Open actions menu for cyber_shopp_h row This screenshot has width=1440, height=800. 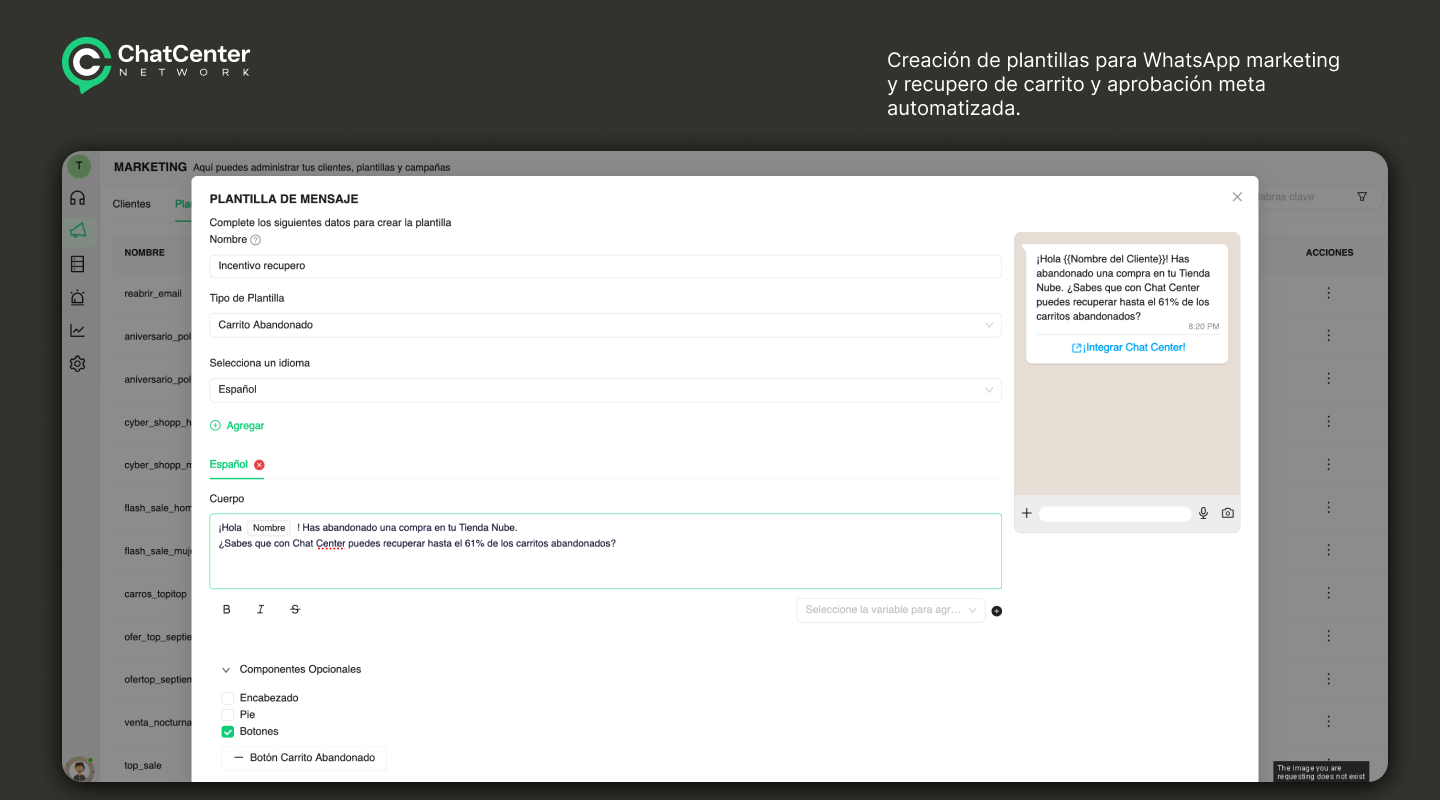[1329, 422]
